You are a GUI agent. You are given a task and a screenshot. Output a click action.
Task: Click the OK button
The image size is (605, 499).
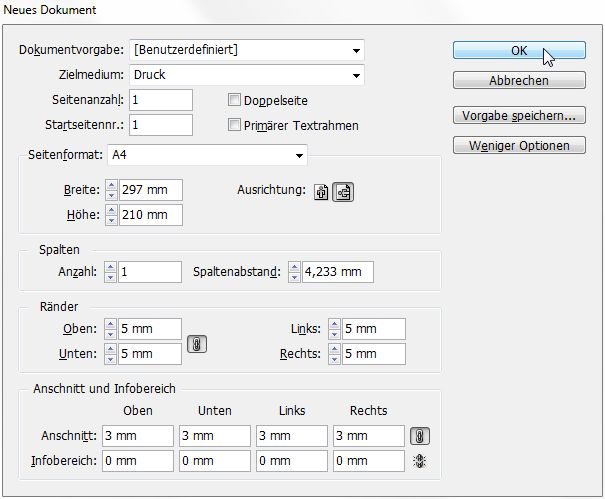point(519,51)
